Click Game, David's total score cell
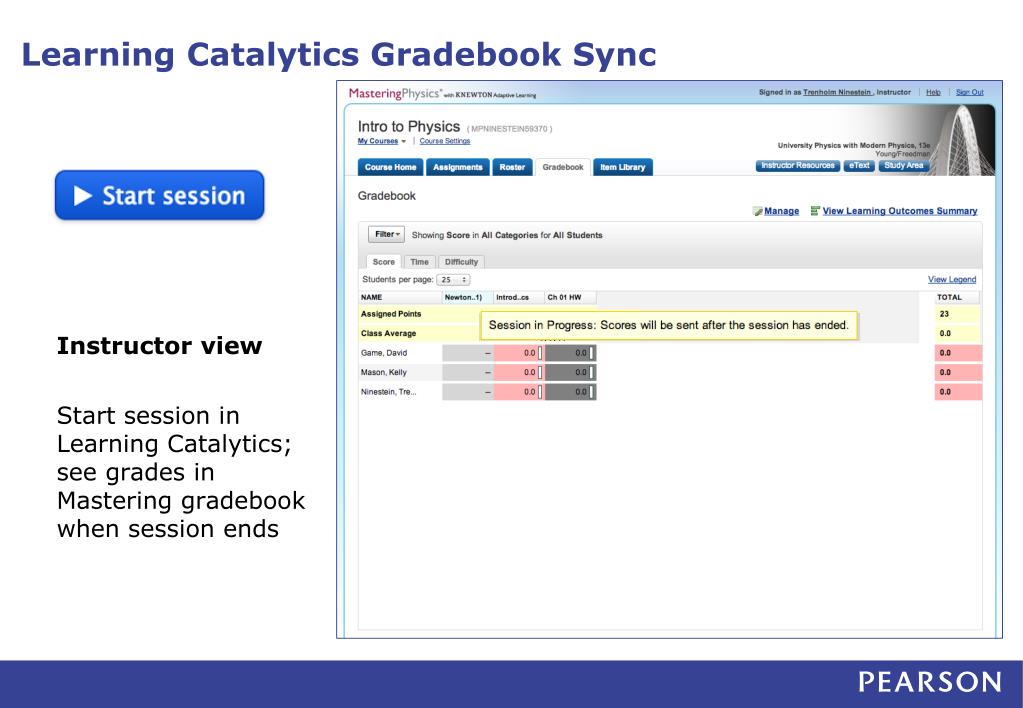The height and width of the screenshot is (708, 1023). (958, 353)
